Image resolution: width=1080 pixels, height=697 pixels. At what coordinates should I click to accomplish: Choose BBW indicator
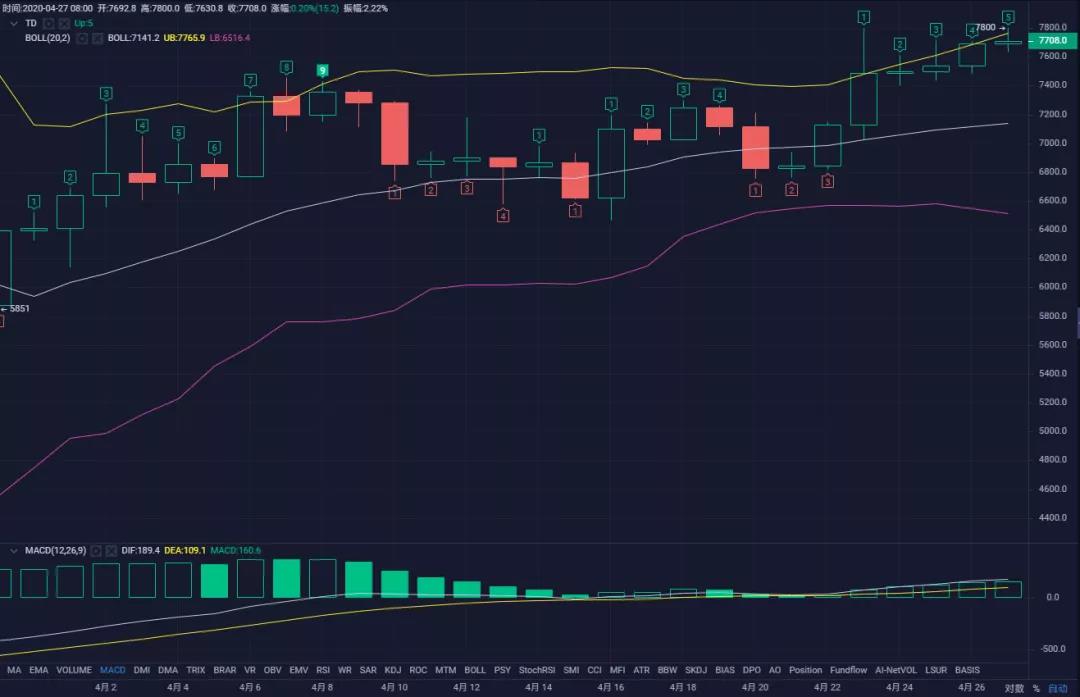[667, 669]
